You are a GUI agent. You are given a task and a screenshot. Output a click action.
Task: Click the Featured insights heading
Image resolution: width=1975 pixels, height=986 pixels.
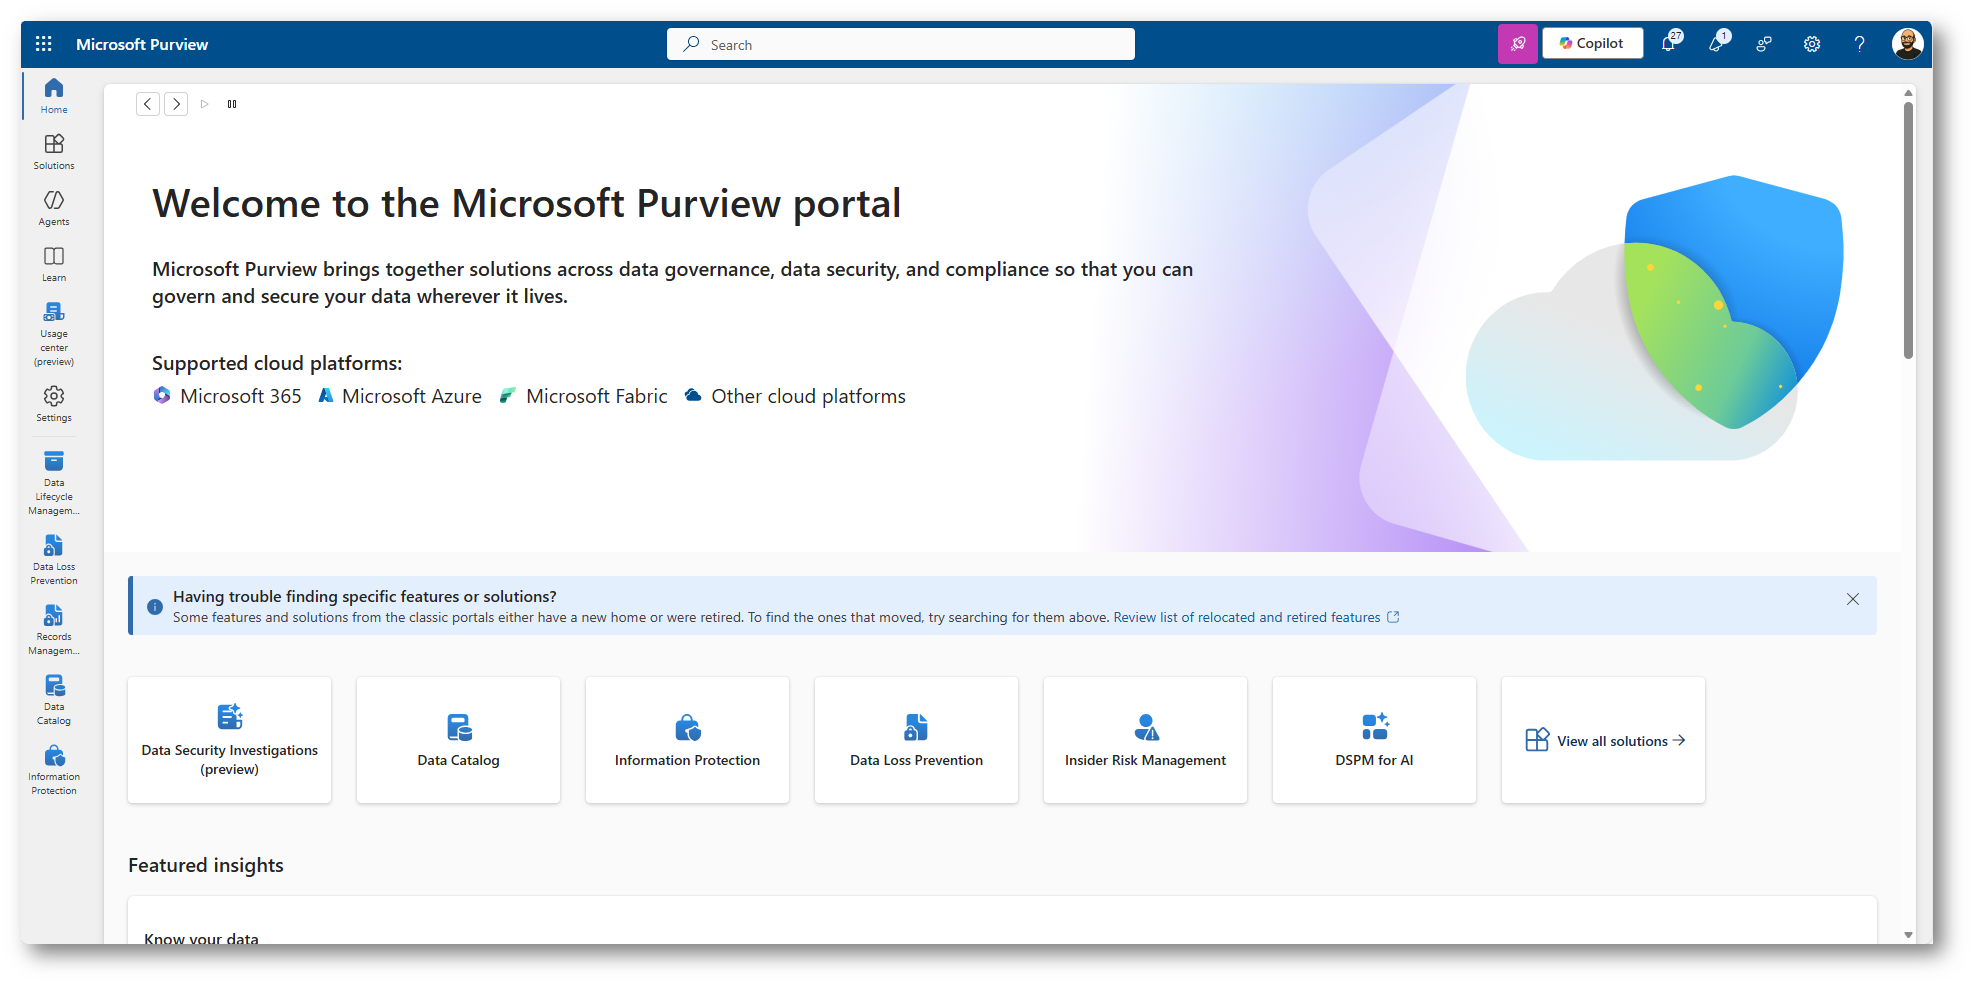pos(206,865)
